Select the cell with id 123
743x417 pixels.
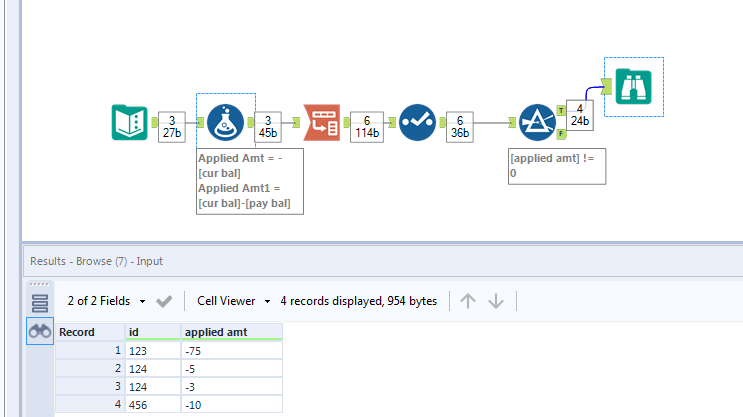tap(153, 351)
